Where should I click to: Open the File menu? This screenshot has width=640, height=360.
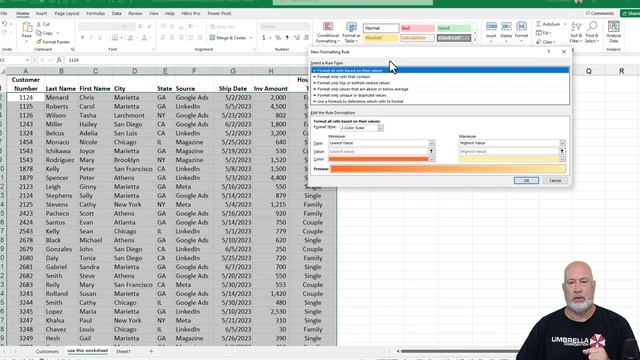tap(4, 13)
